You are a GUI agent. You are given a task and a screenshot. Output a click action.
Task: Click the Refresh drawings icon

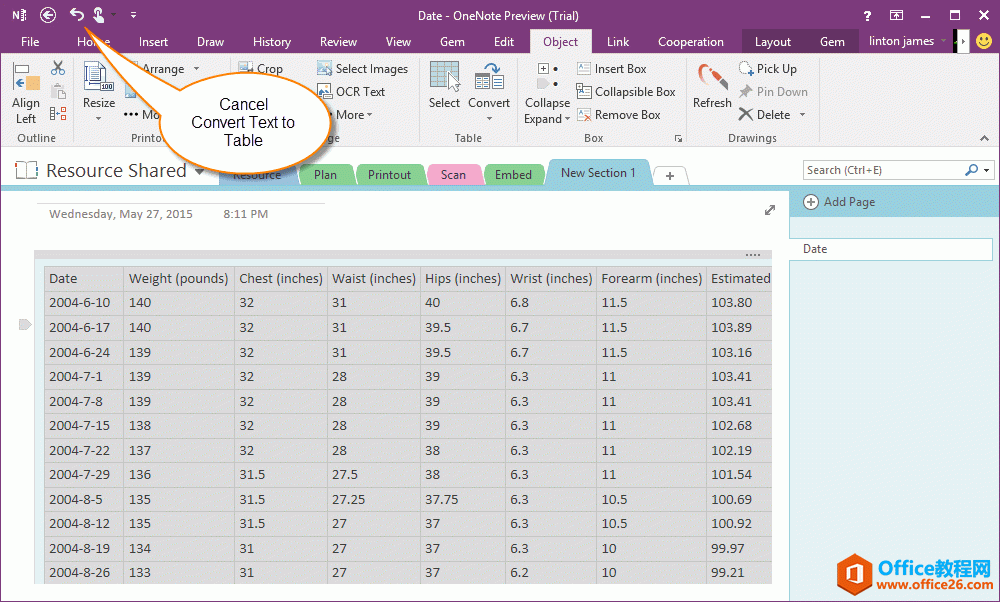point(712,85)
